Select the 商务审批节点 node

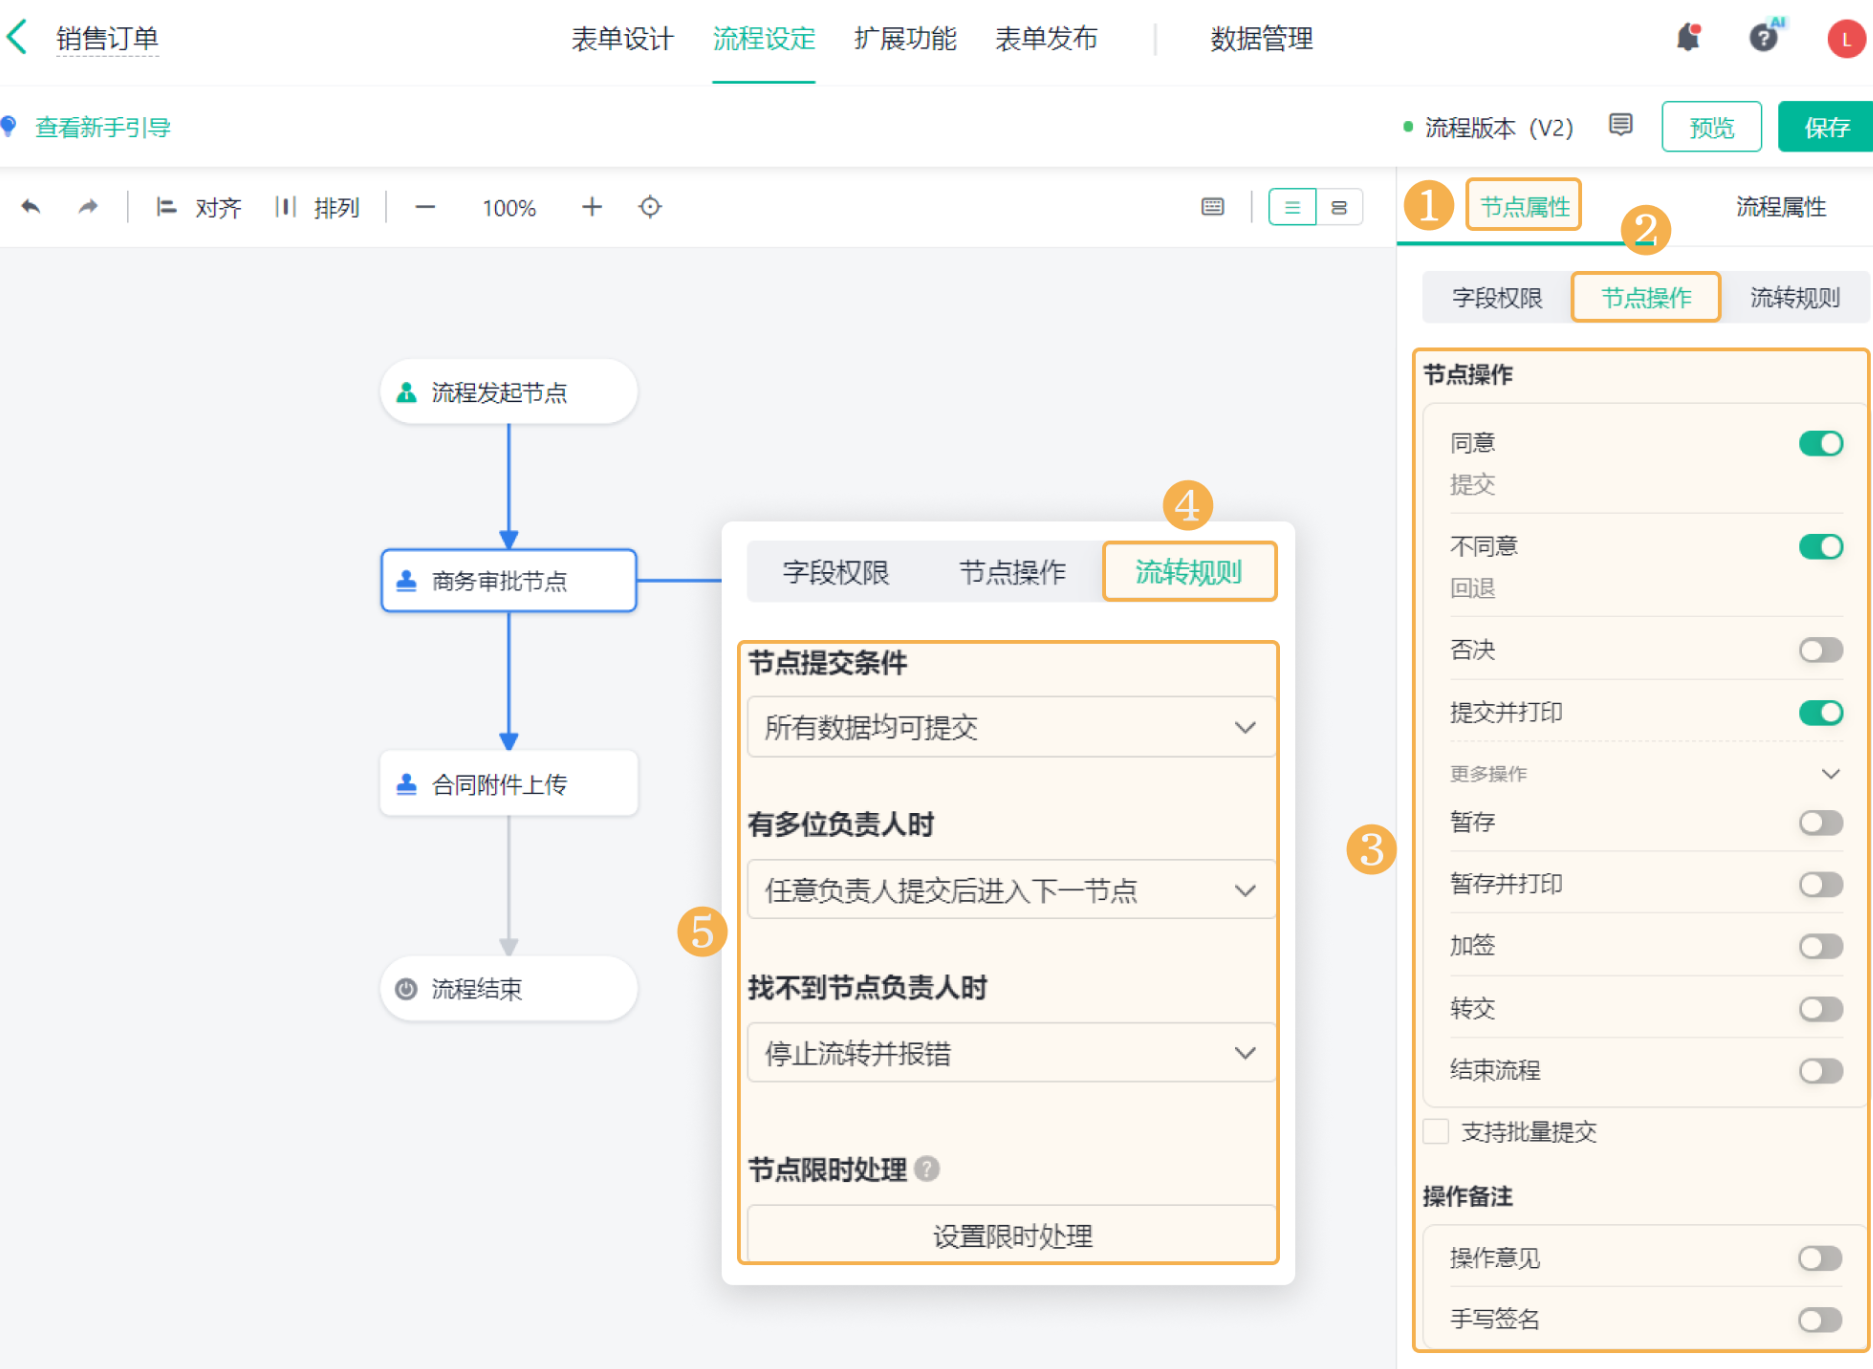coord(509,580)
